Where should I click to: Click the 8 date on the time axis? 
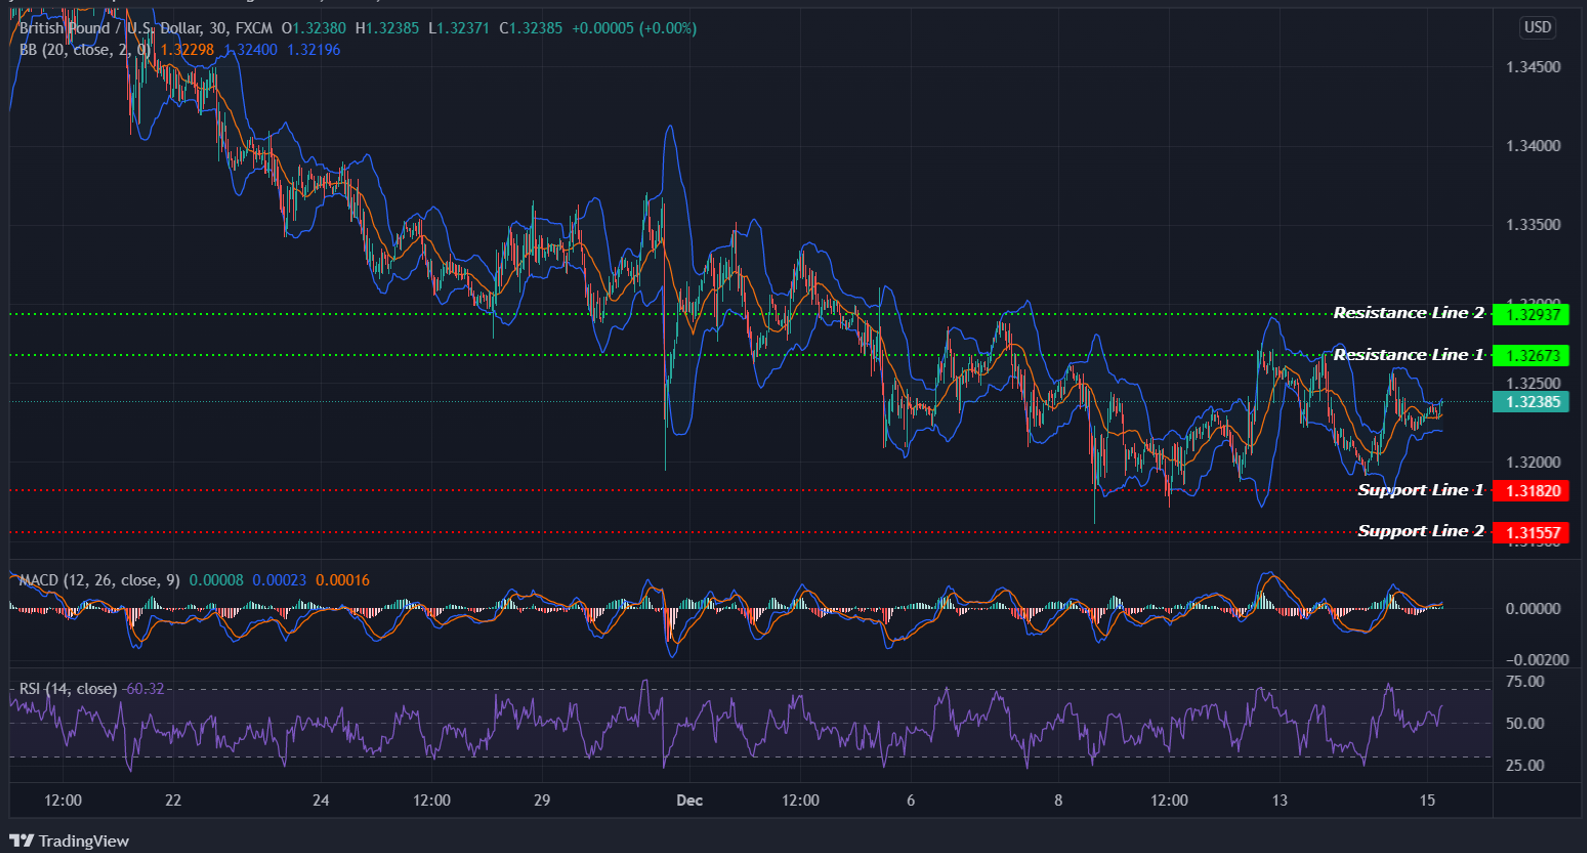pyautogui.click(x=1058, y=800)
